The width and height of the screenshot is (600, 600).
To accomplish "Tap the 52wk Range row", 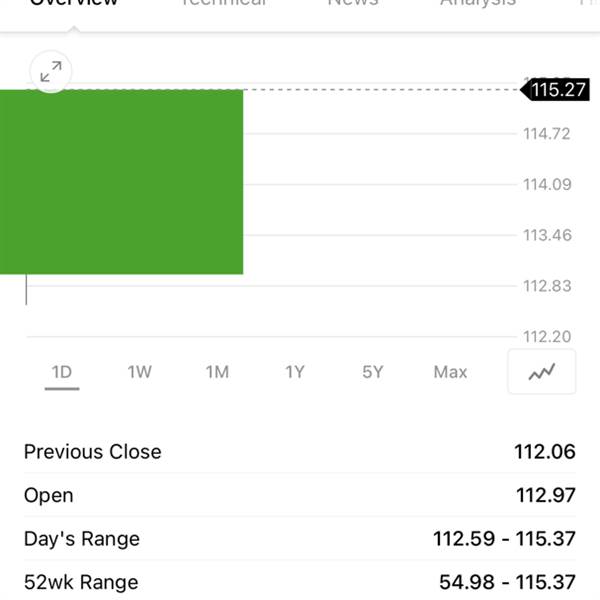I will pyautogui.click(x=300, y=582).
